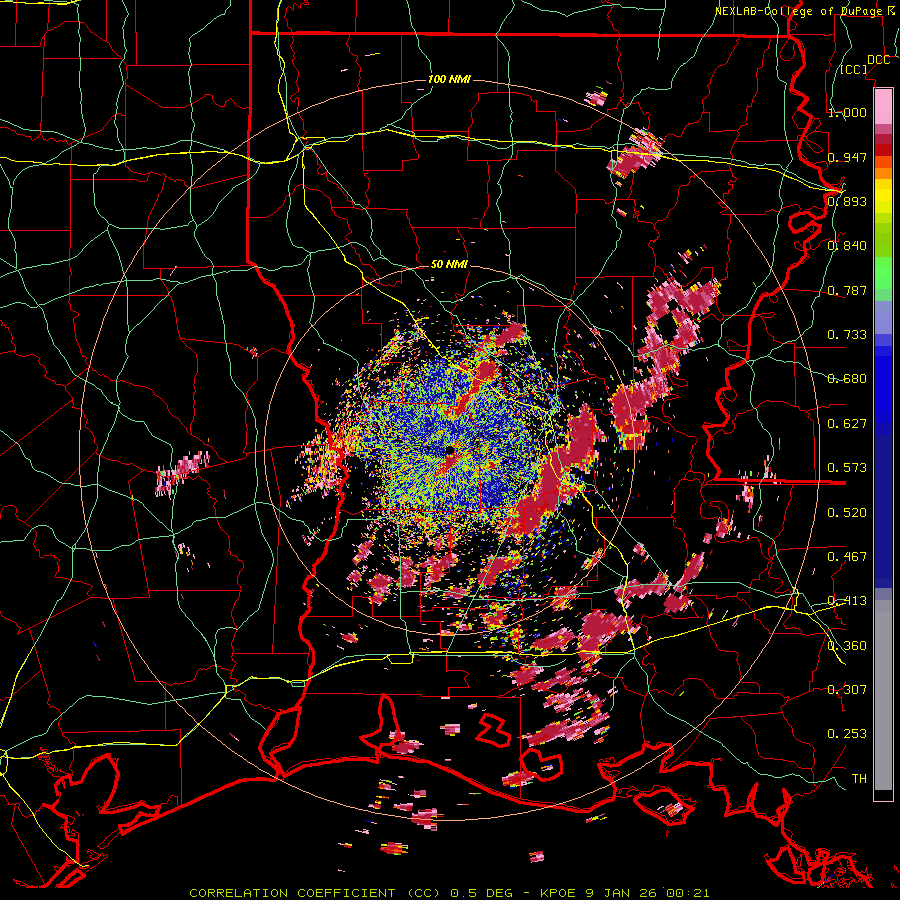Select the "0.893" color scale value
The width and height of the screenshot is (900, 900).
[x=847, y=201]
